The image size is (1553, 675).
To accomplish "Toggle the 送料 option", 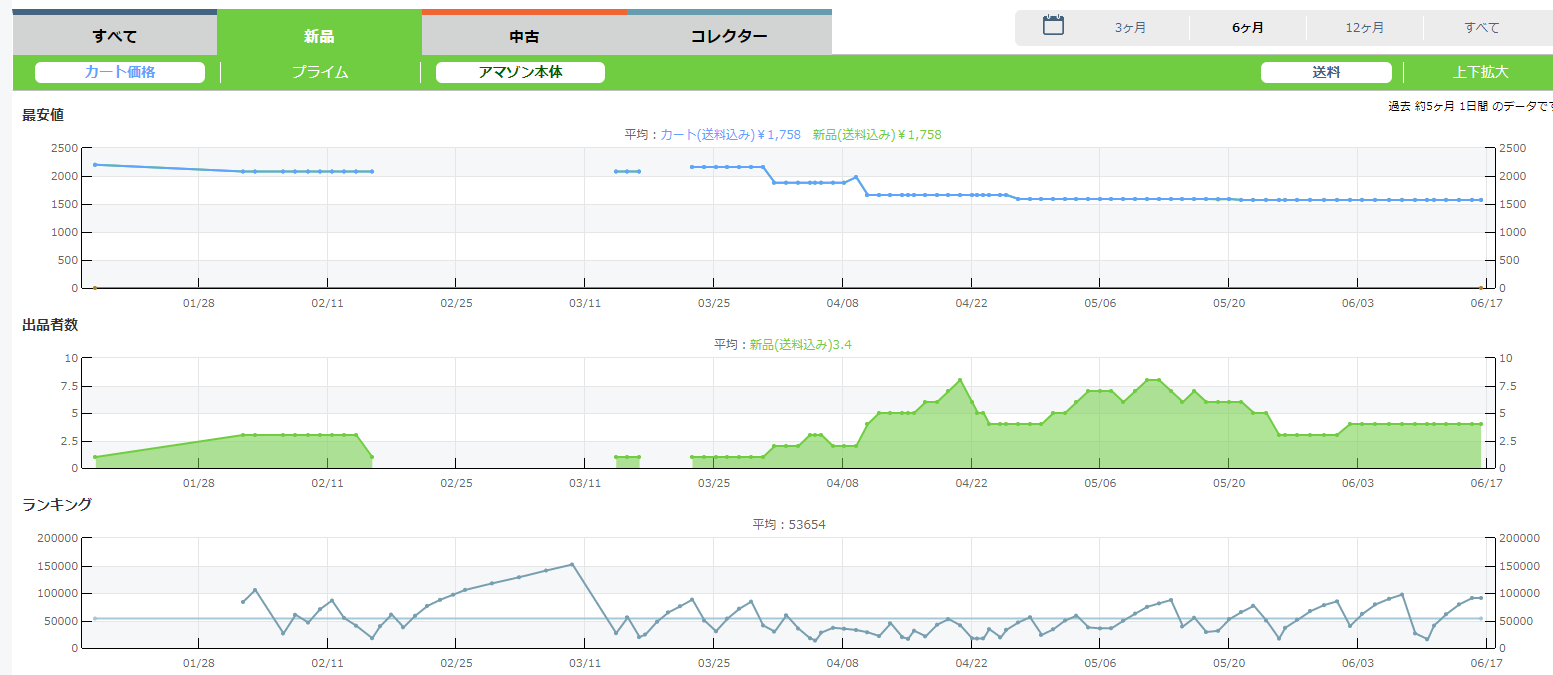I will [1326, 72].
